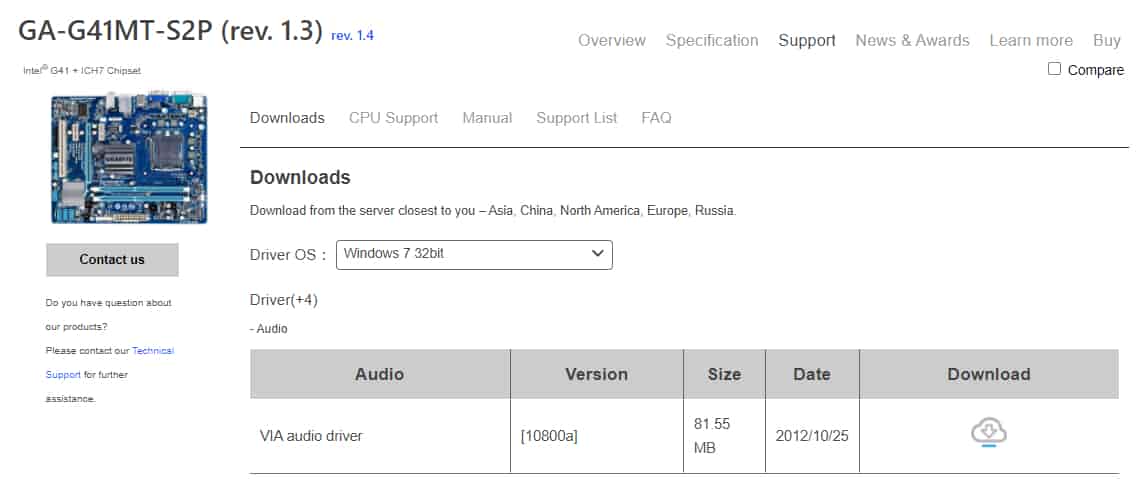Open the FAQ tab
The image size is (1143, 503).
click(x=656, y=118)
